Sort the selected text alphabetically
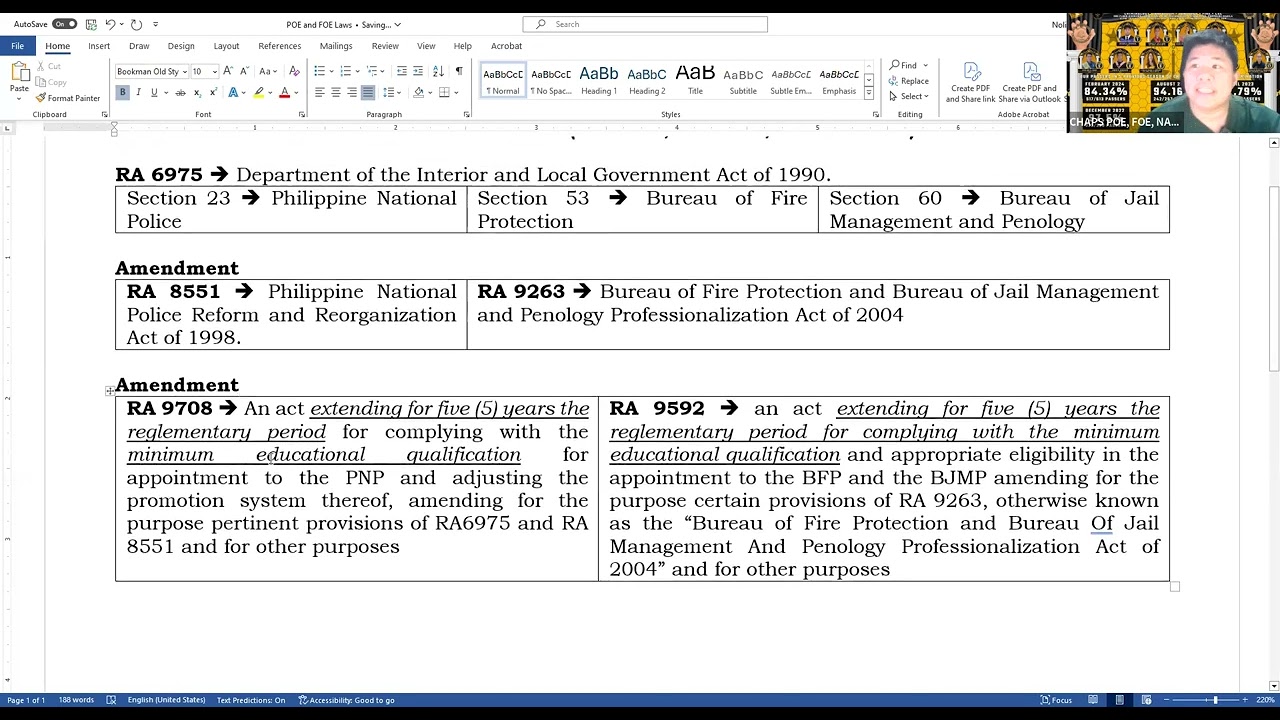Viewport: 1280px width, 720px height. point(438,71)
